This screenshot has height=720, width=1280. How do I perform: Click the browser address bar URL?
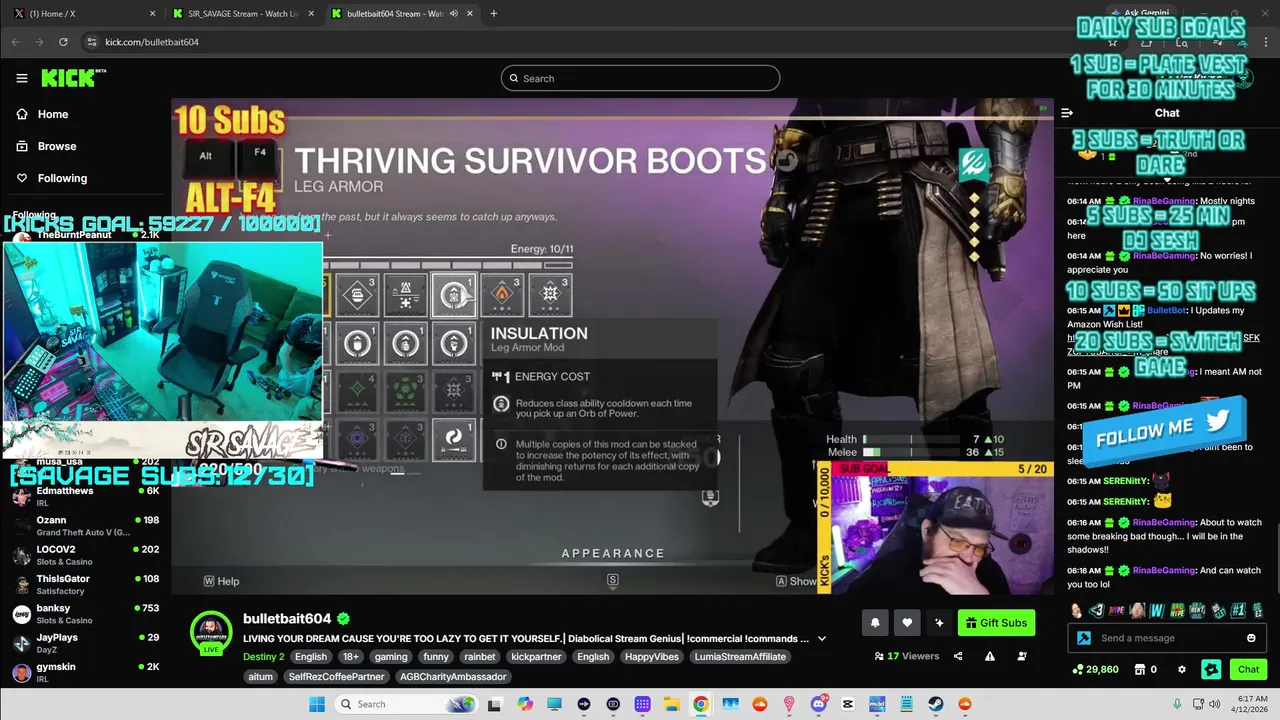[x=152, y=42]
